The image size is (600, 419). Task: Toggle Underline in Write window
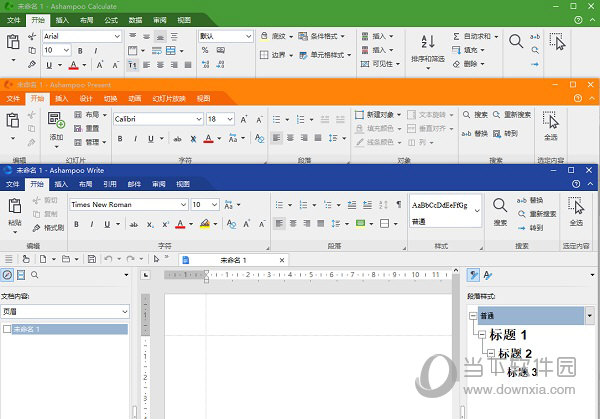(107, 224)
